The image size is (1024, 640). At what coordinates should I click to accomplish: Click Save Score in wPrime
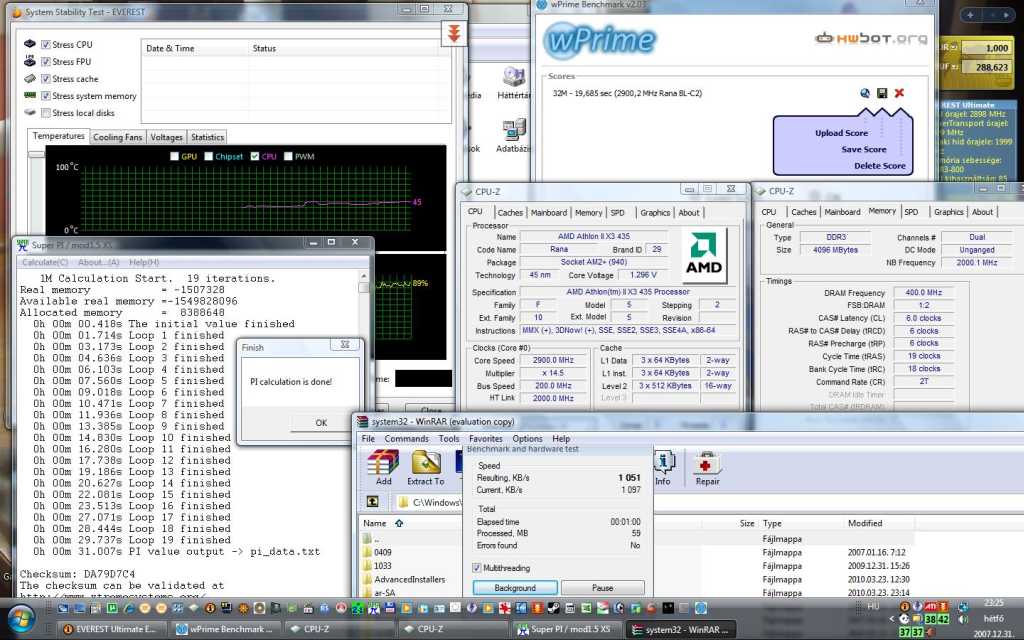863,149
